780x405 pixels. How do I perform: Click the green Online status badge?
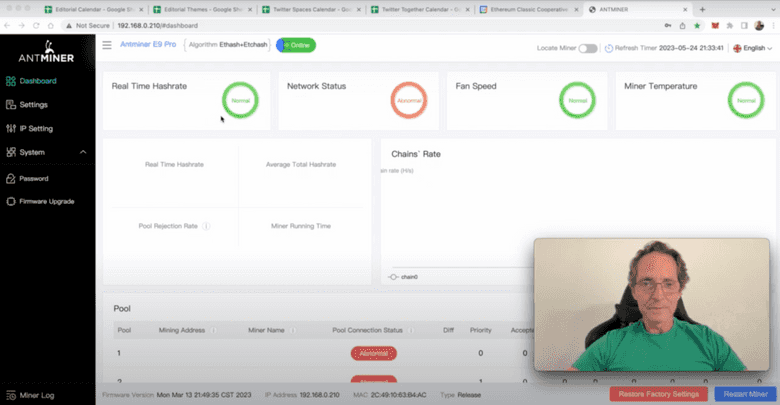point(296,45)
